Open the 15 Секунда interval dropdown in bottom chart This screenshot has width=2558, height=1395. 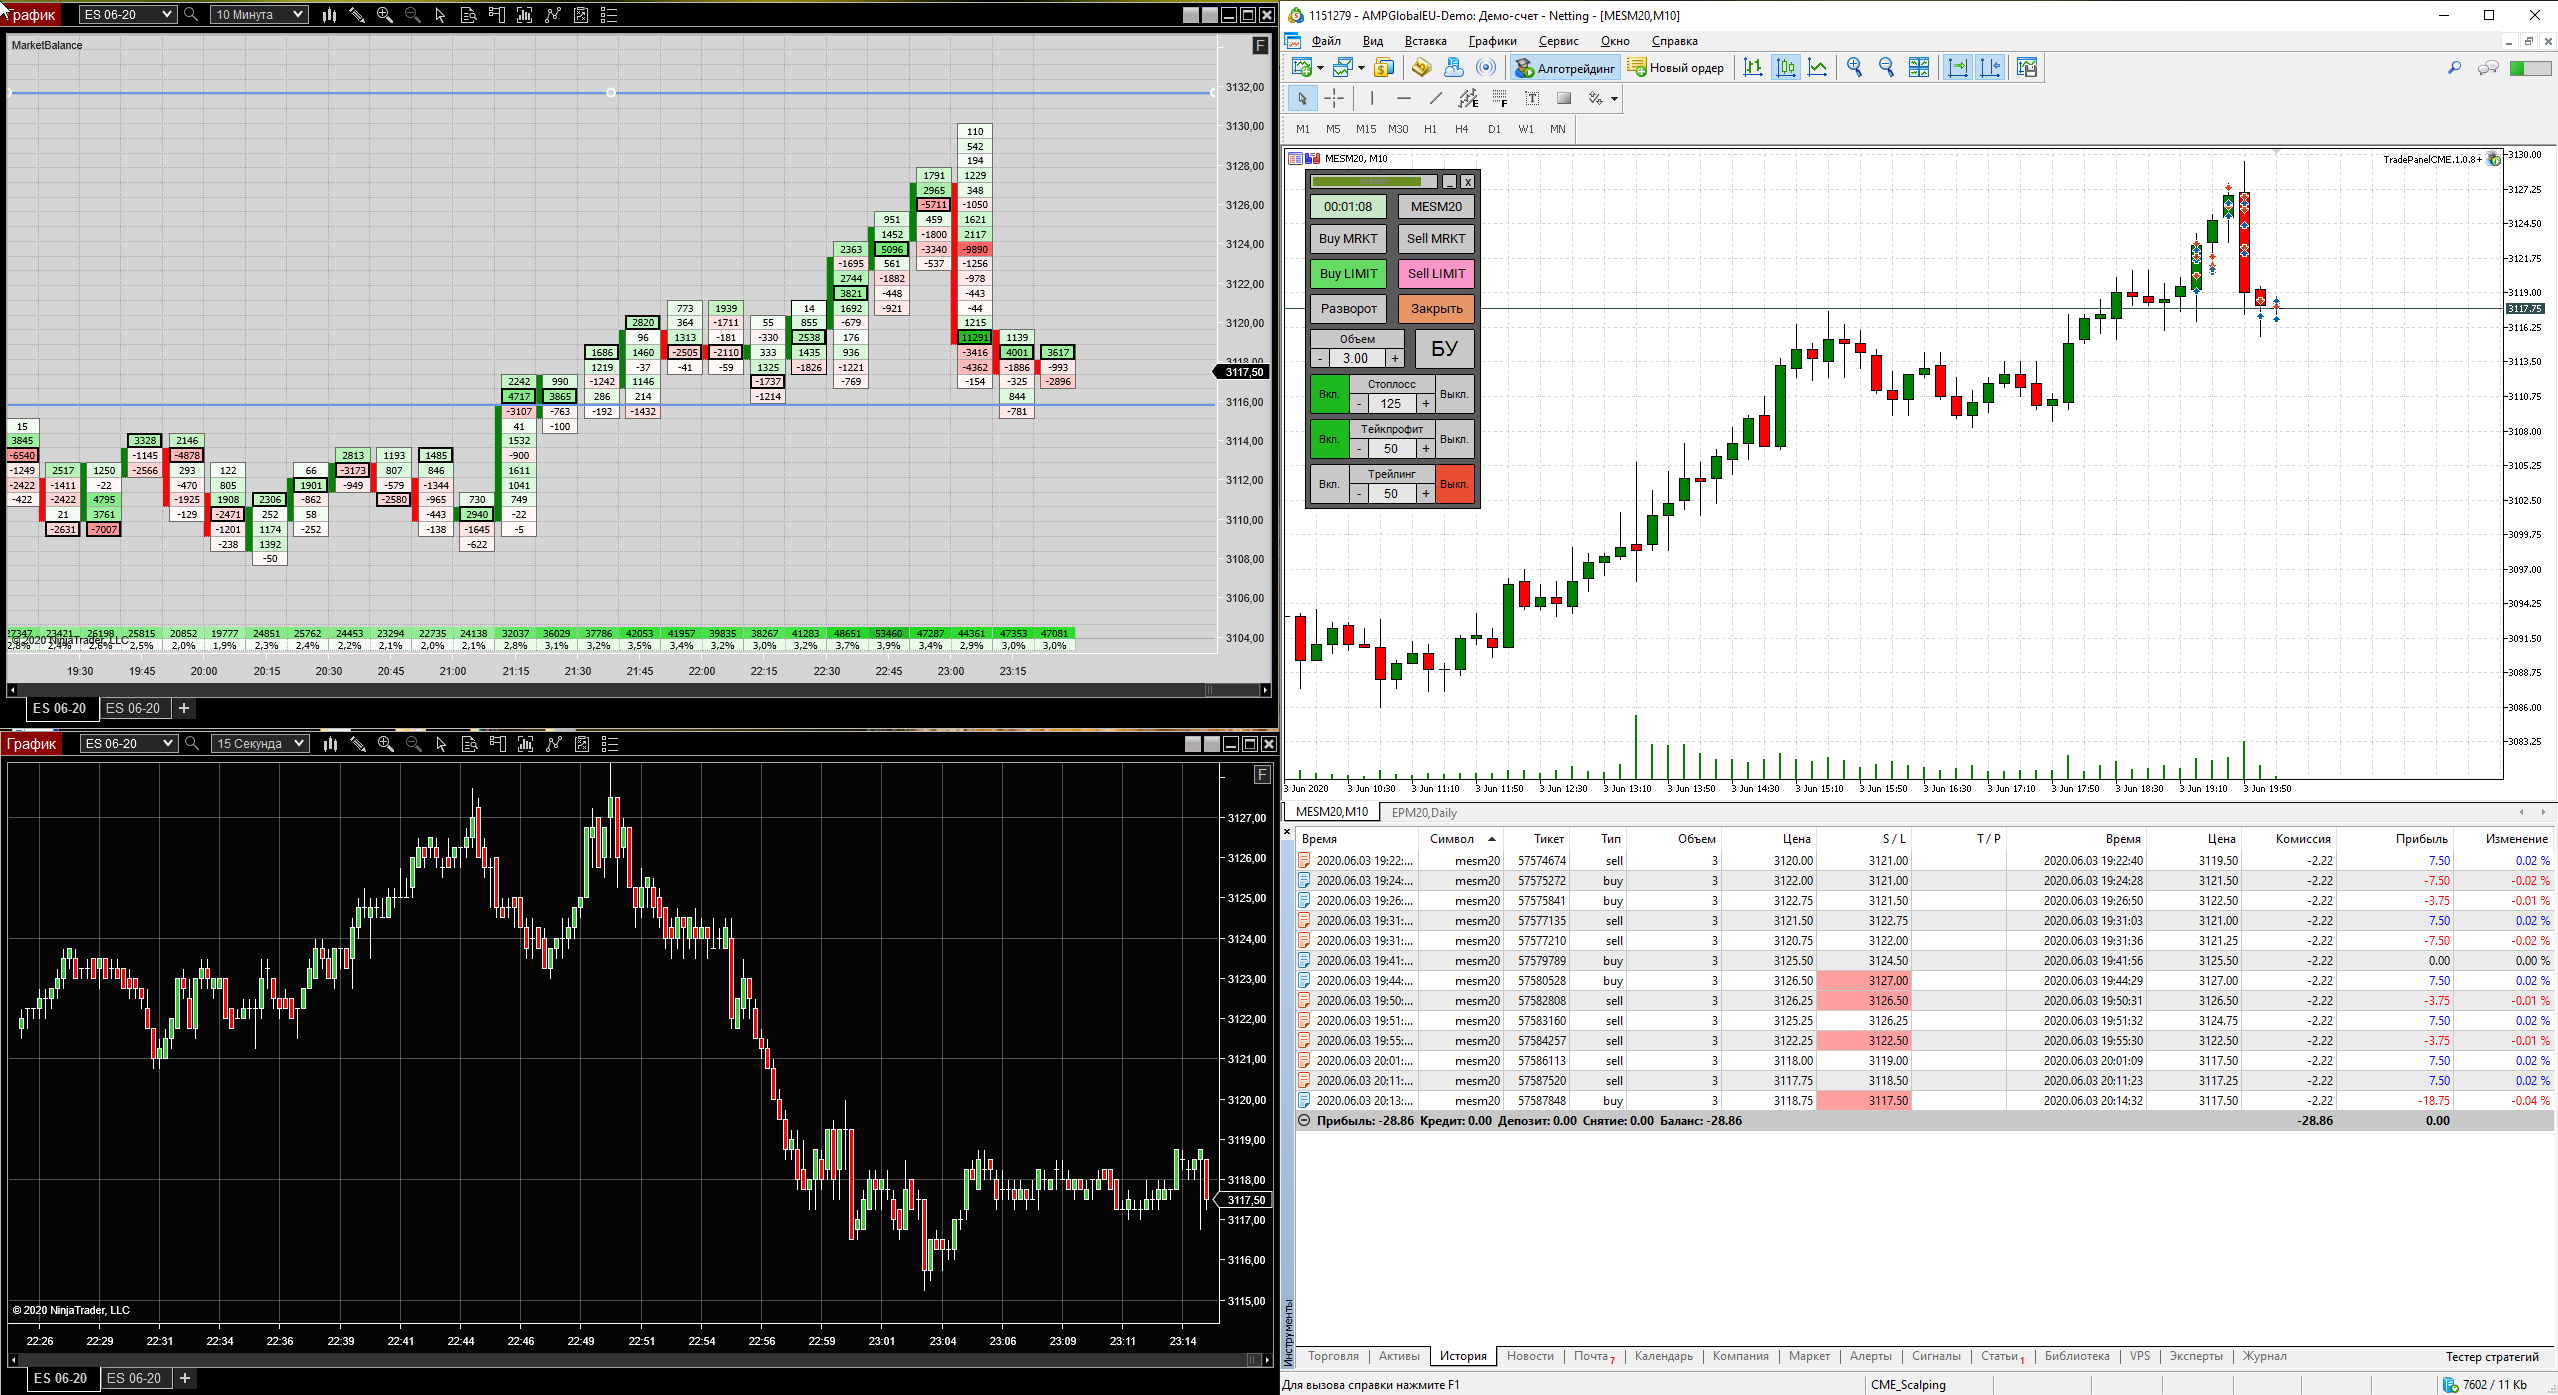tap(260, 744)
